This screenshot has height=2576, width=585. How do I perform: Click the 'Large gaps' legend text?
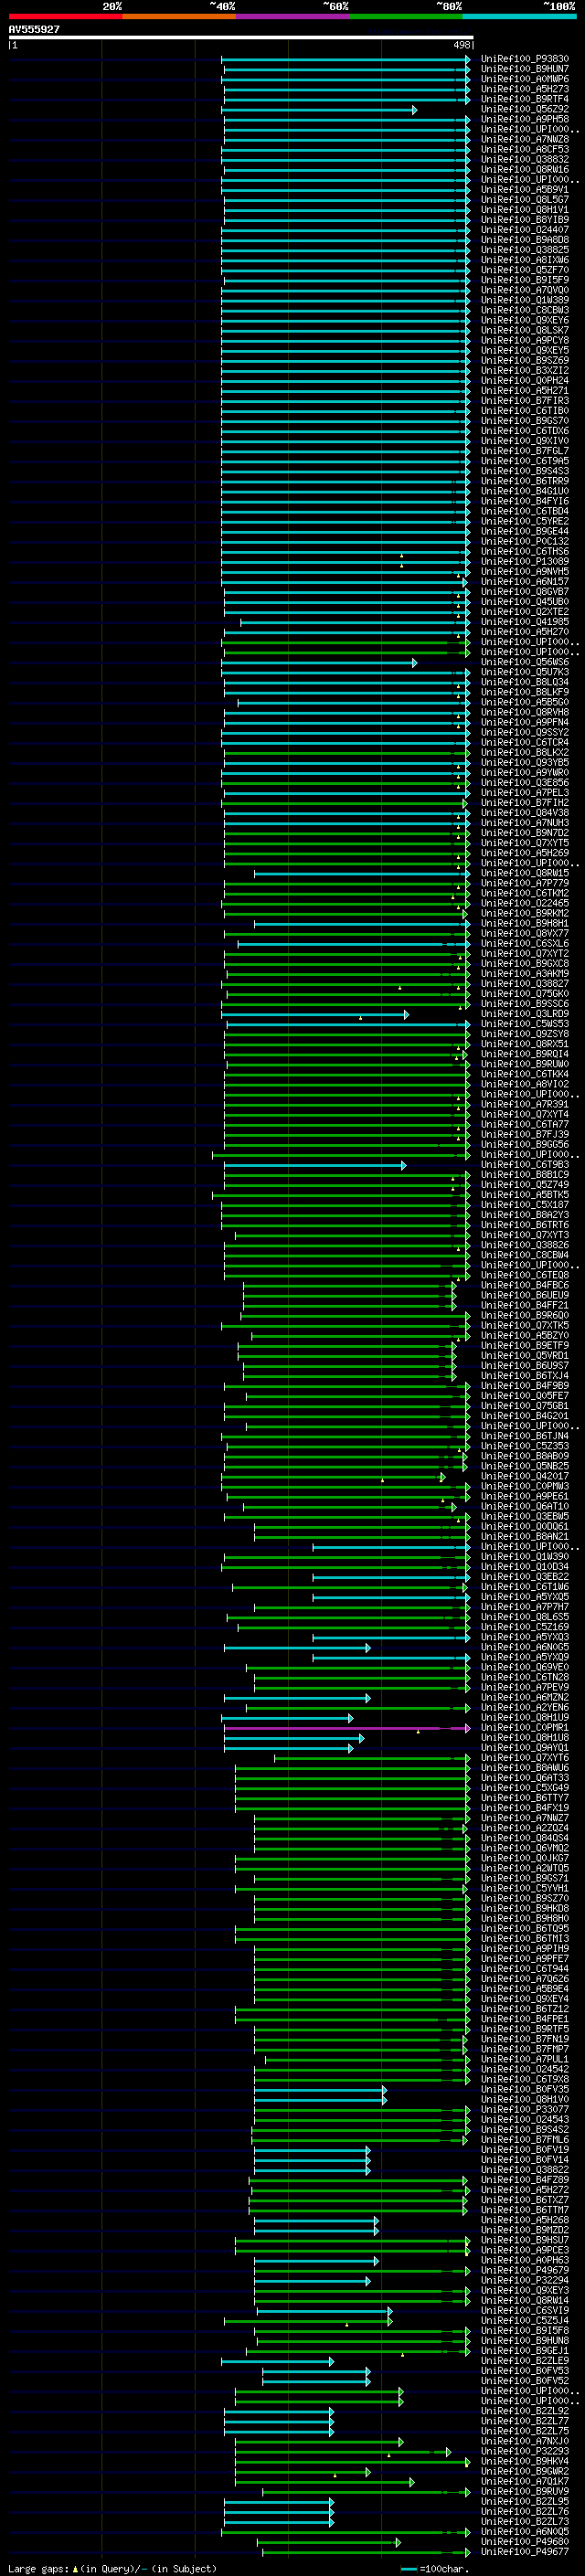[39, 2568]
